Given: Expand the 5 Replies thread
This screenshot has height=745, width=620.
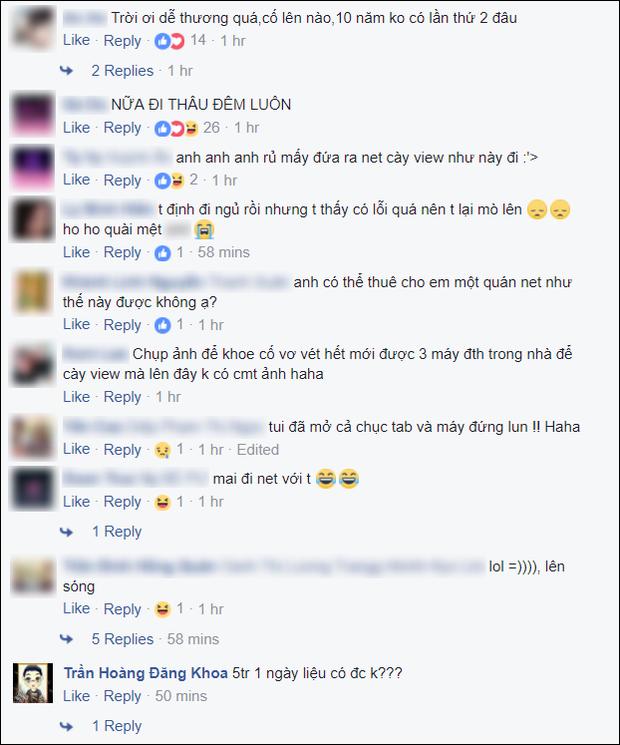Looking at the screenshot, I should click(122, 639).
